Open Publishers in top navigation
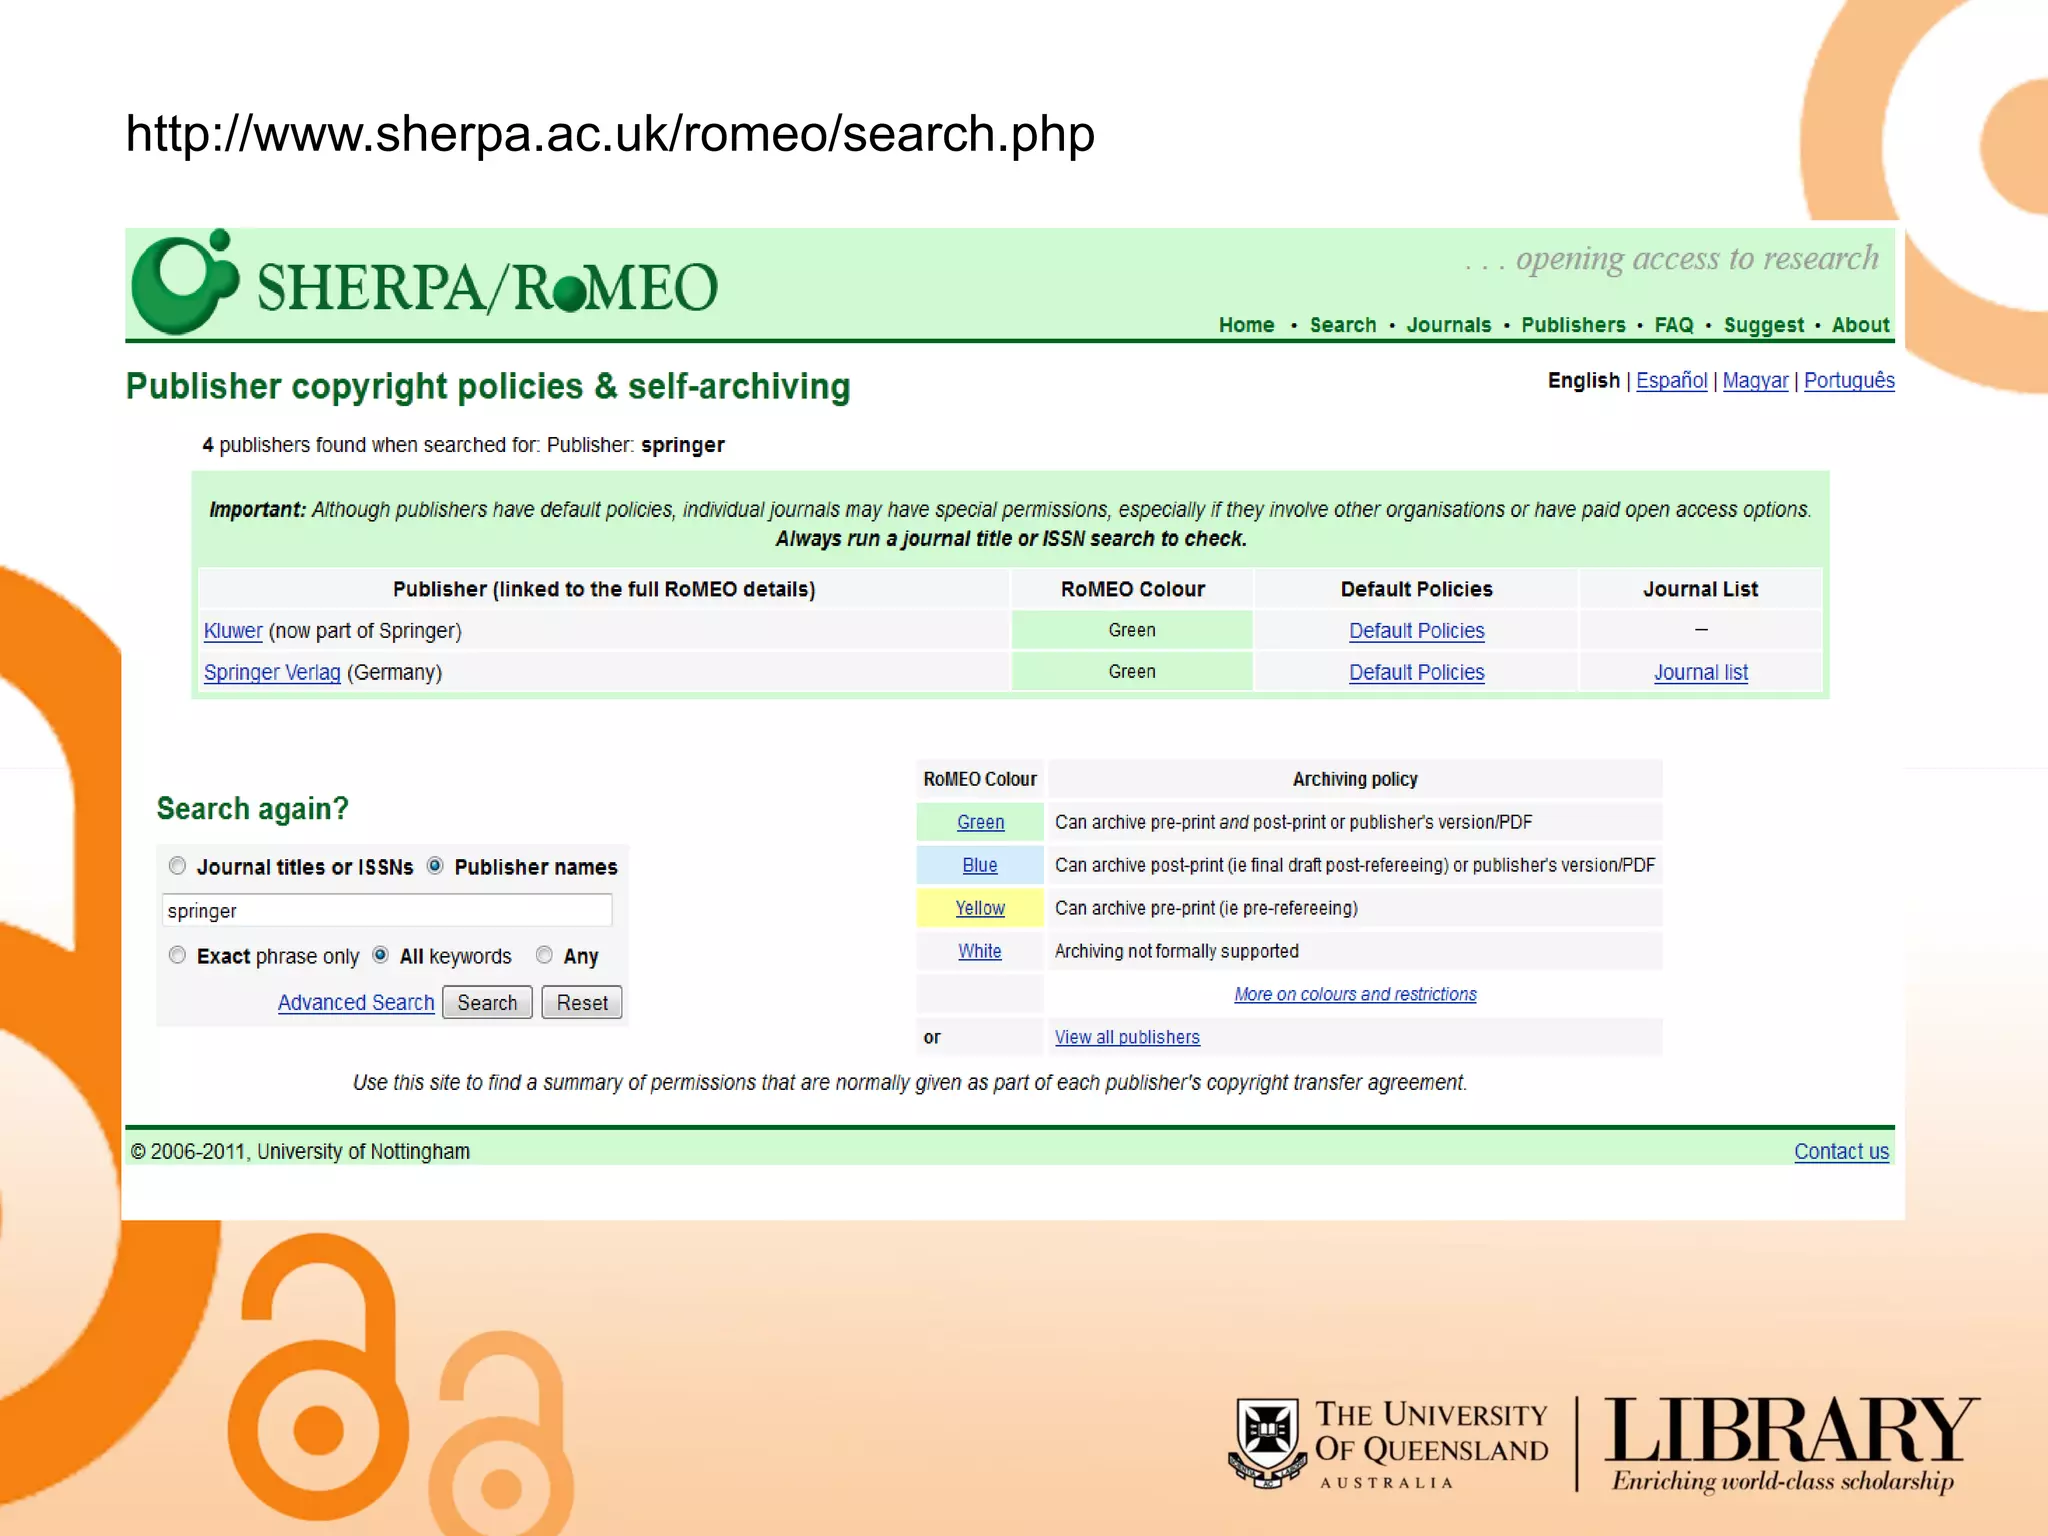The image size is (2048, 1536). click(x=1573, y=325)
